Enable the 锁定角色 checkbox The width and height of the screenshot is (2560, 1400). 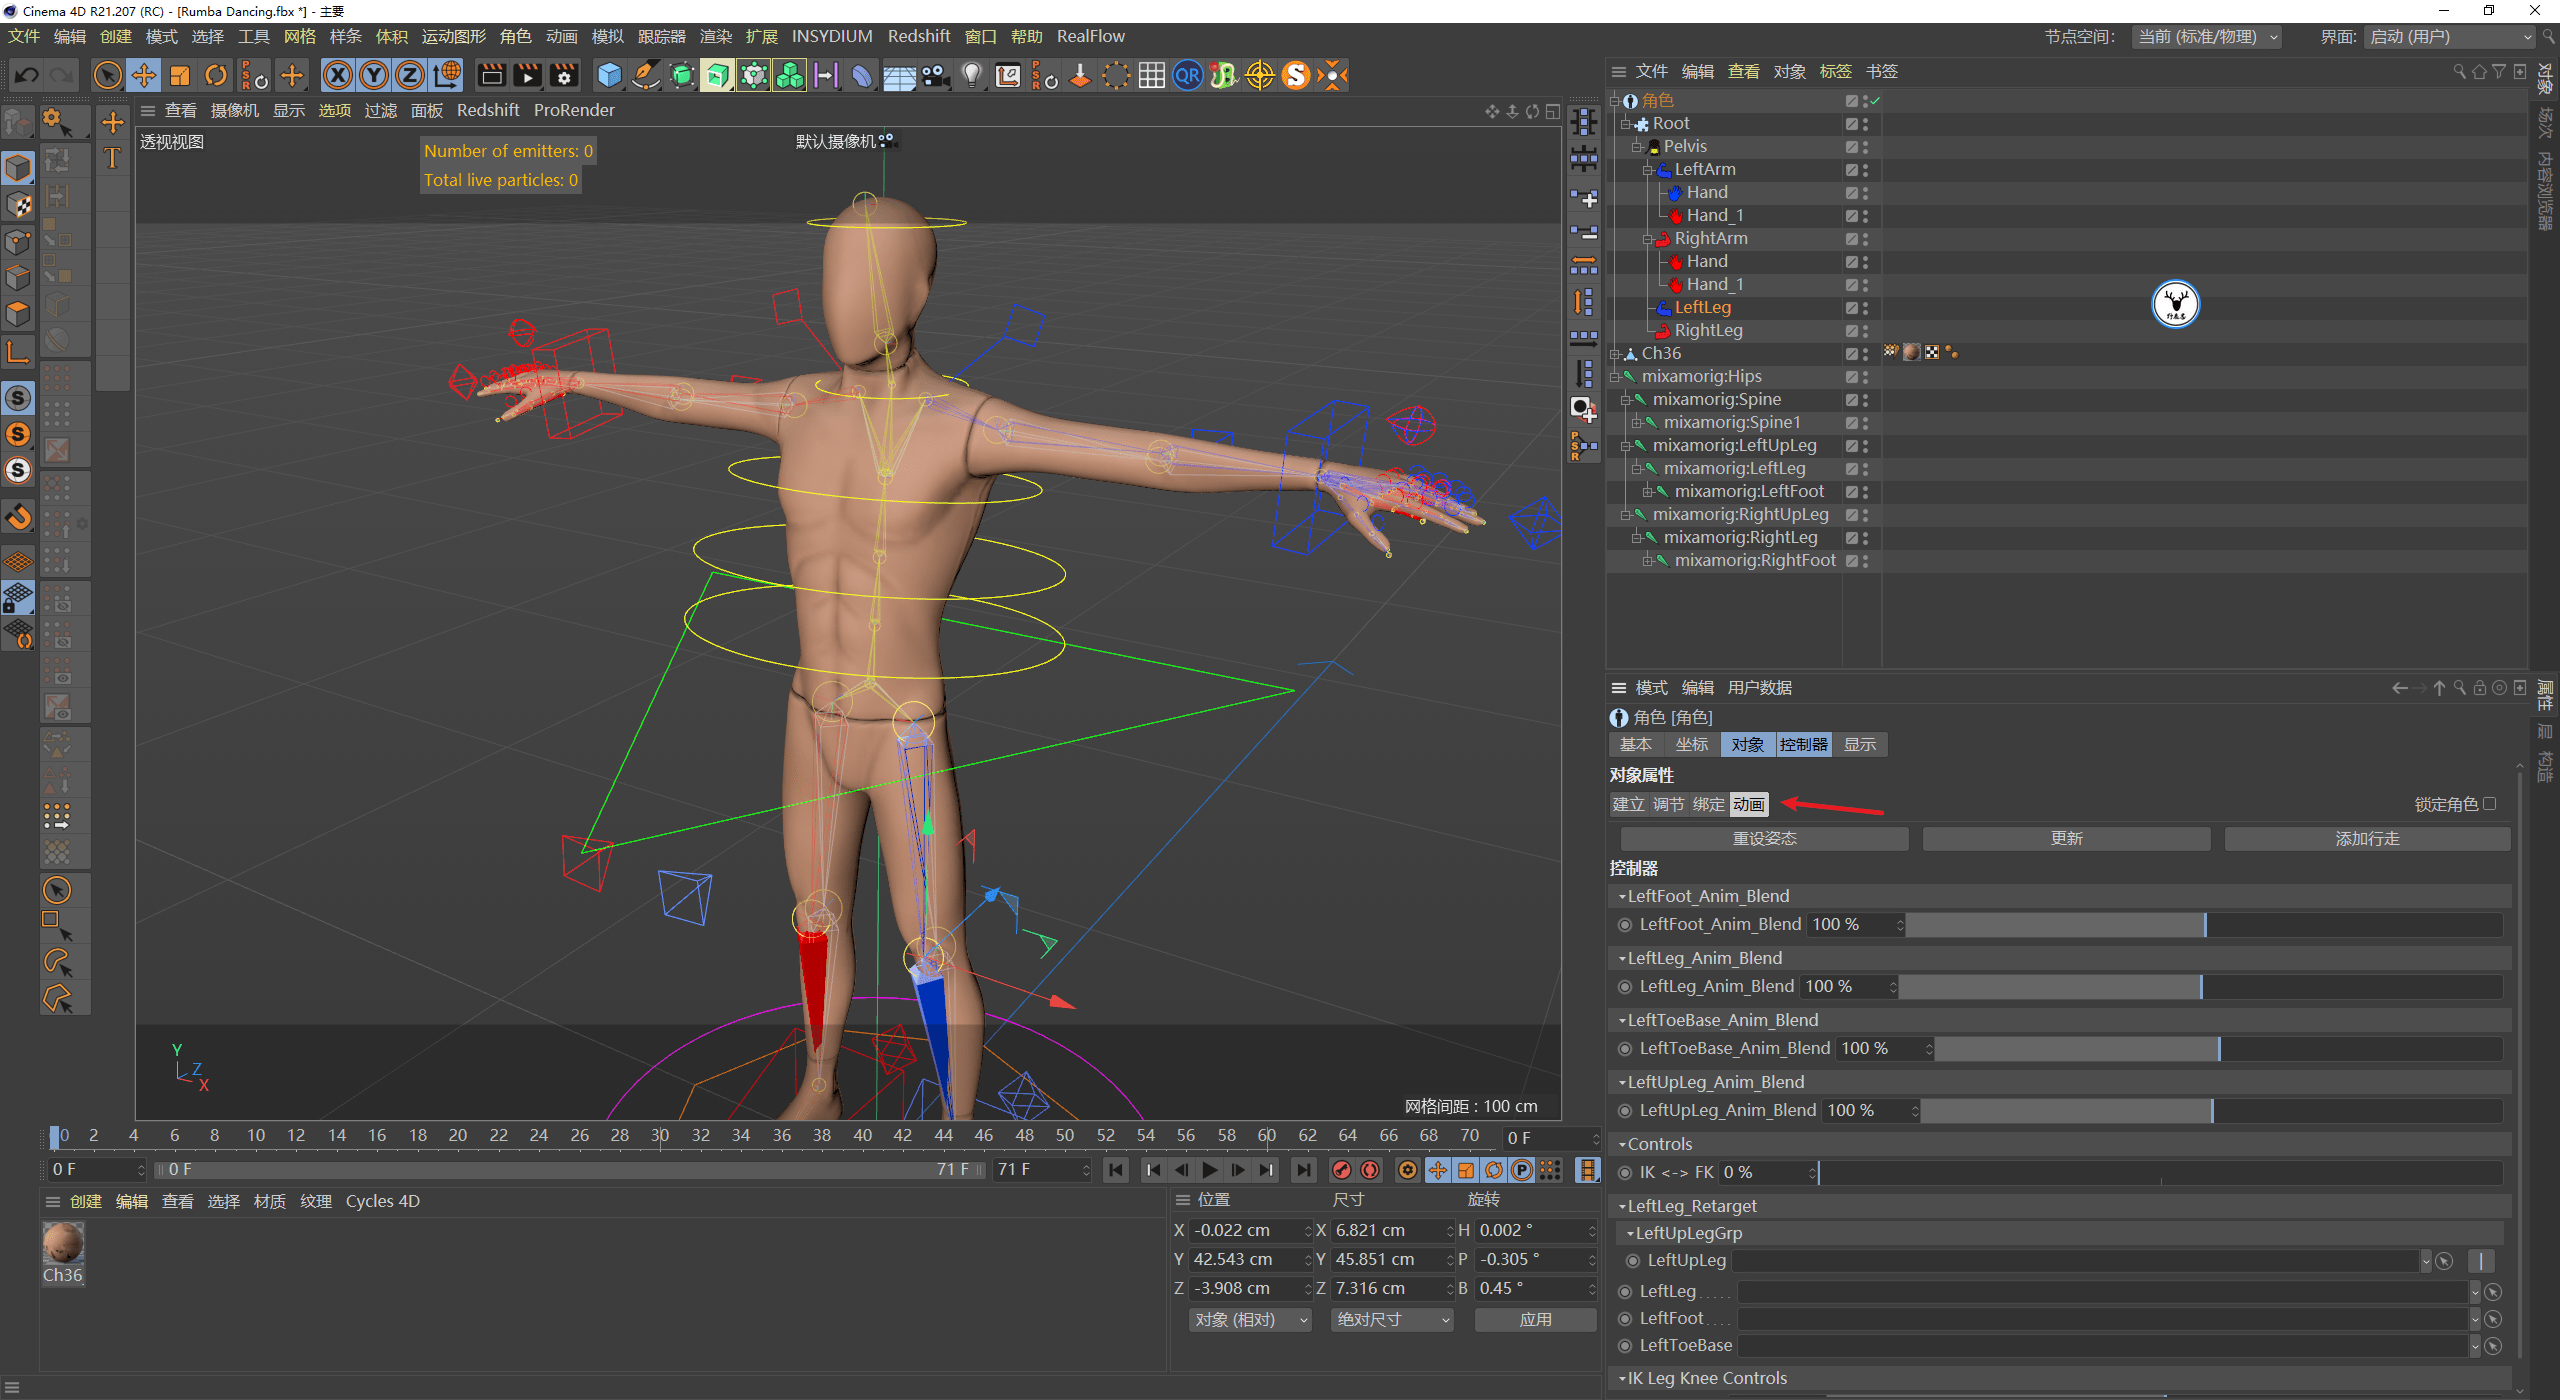coord(2489,803)
